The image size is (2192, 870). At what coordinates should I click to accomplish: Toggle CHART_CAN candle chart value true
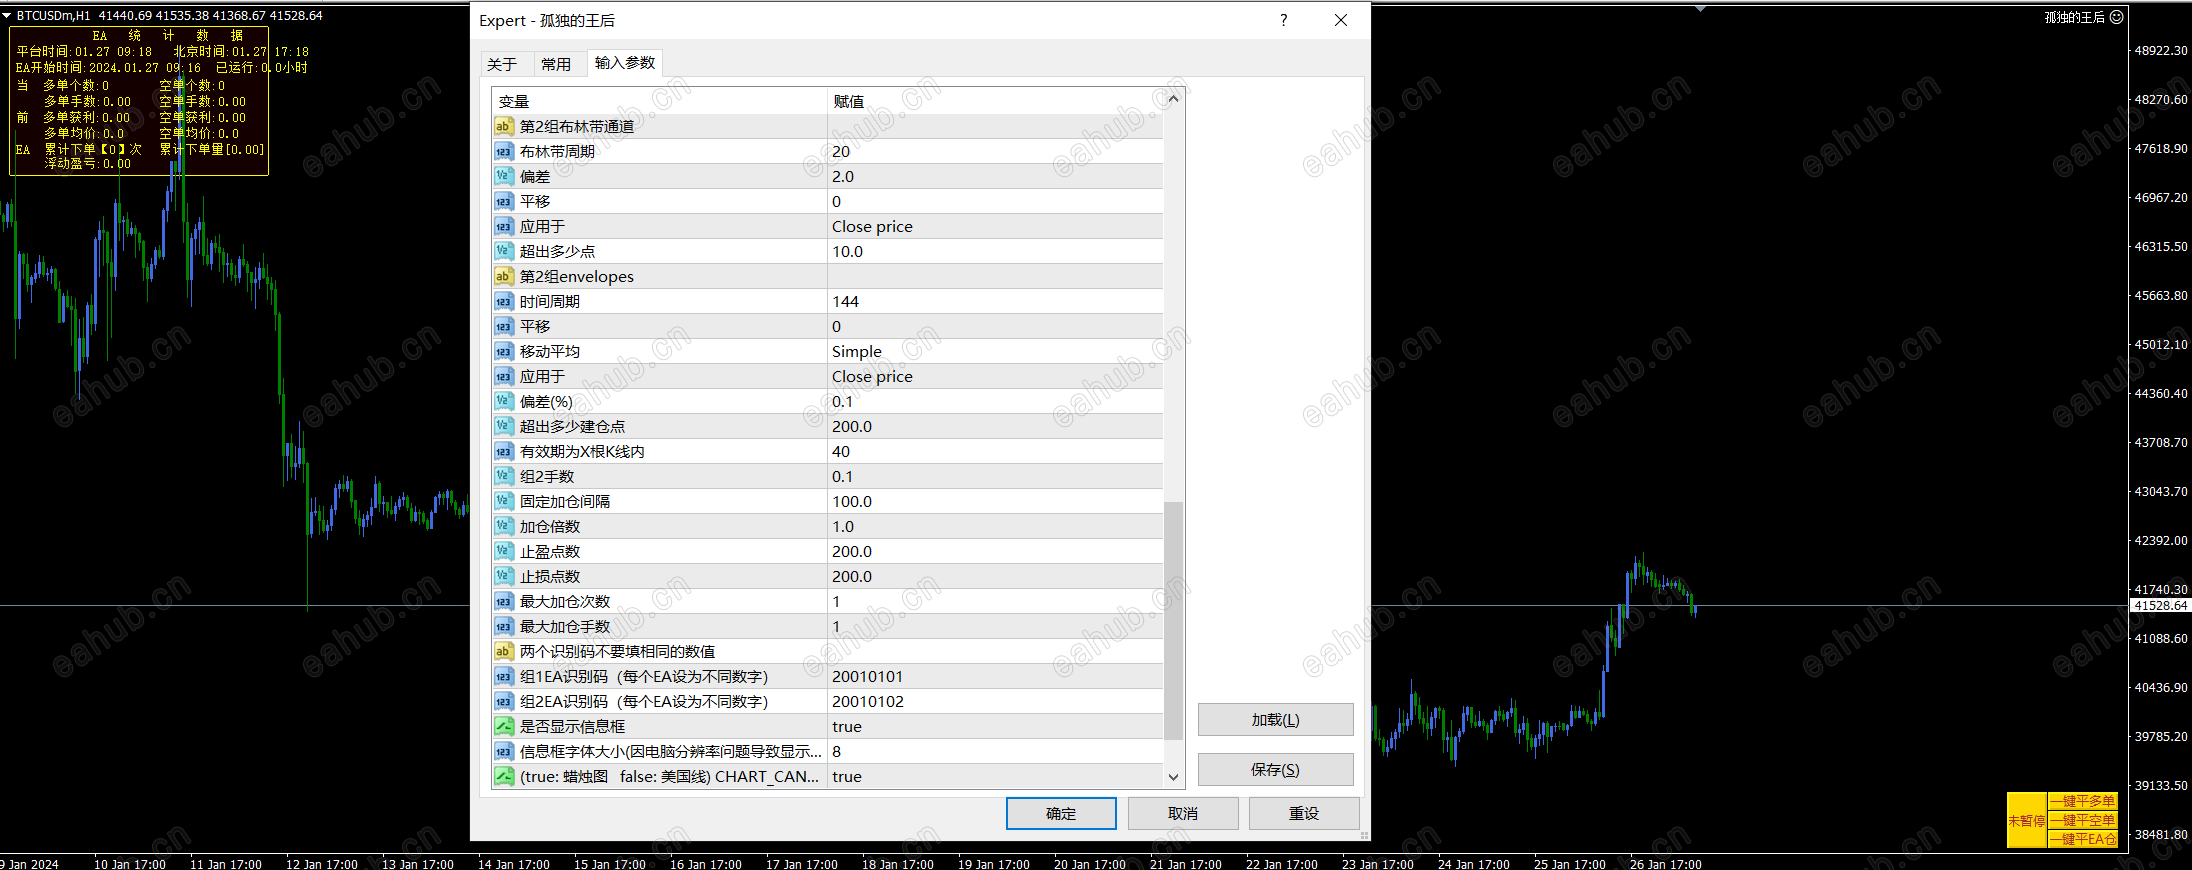pos(995,777)
